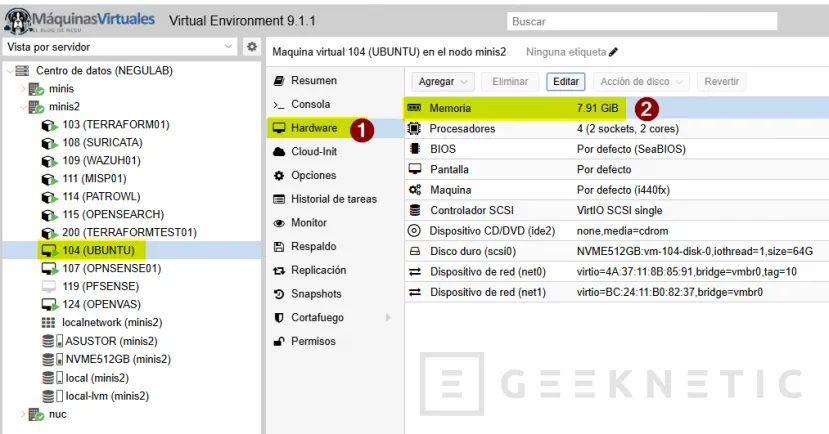Click the Buscar search field
Screen dimensions: 829x434
(x=642, y=21)
